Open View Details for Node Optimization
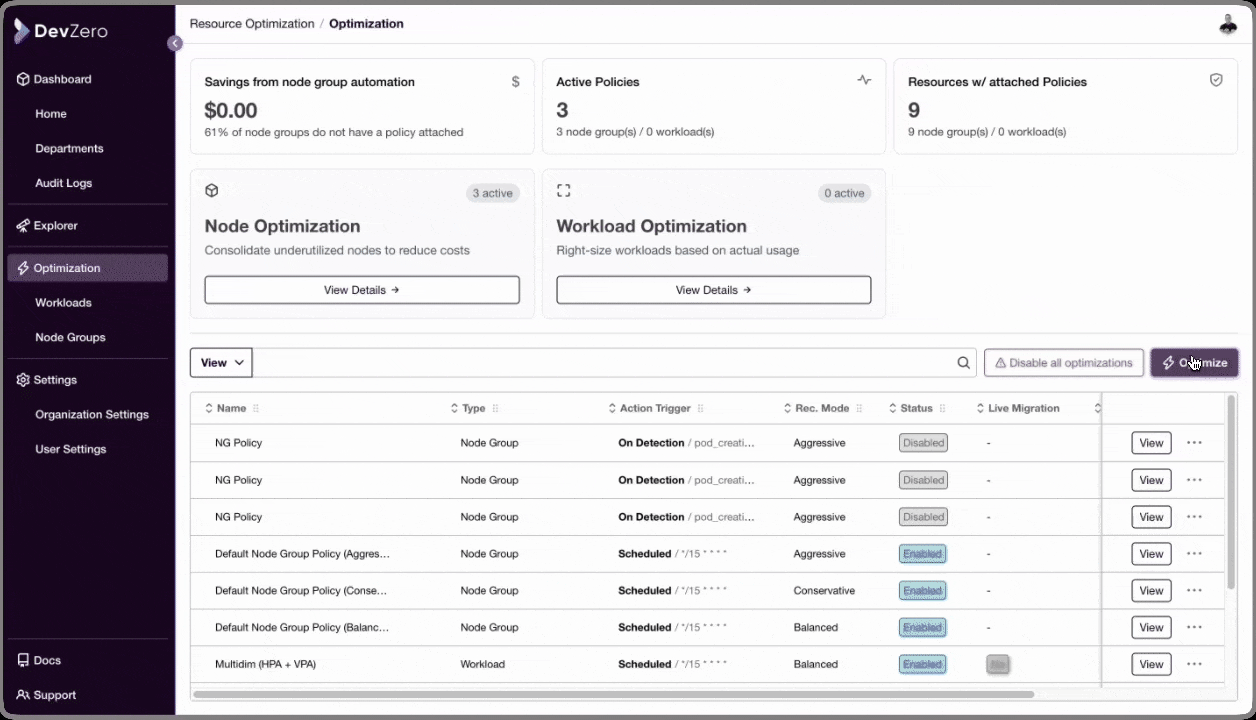Screen dimensions: 1256x720 [361, 289]
